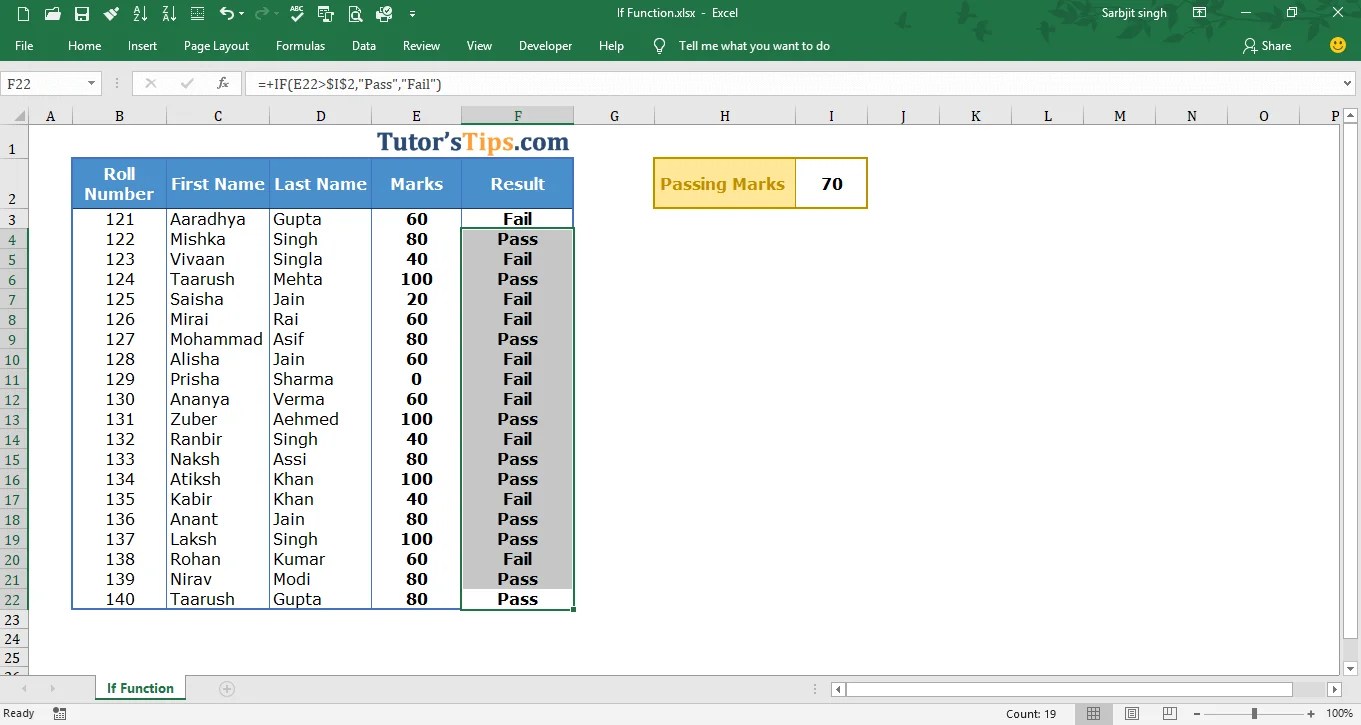Apply Format Painter from Quick Access Toolbar

click(111, 13)
